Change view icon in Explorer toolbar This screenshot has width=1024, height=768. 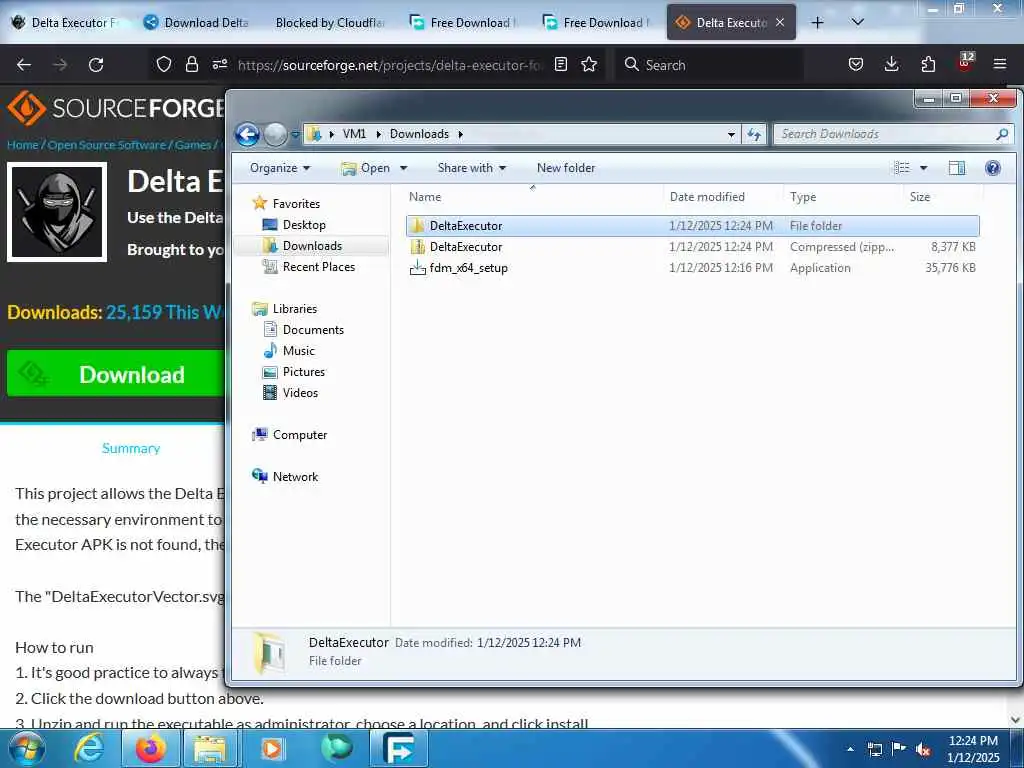point(902,168)
